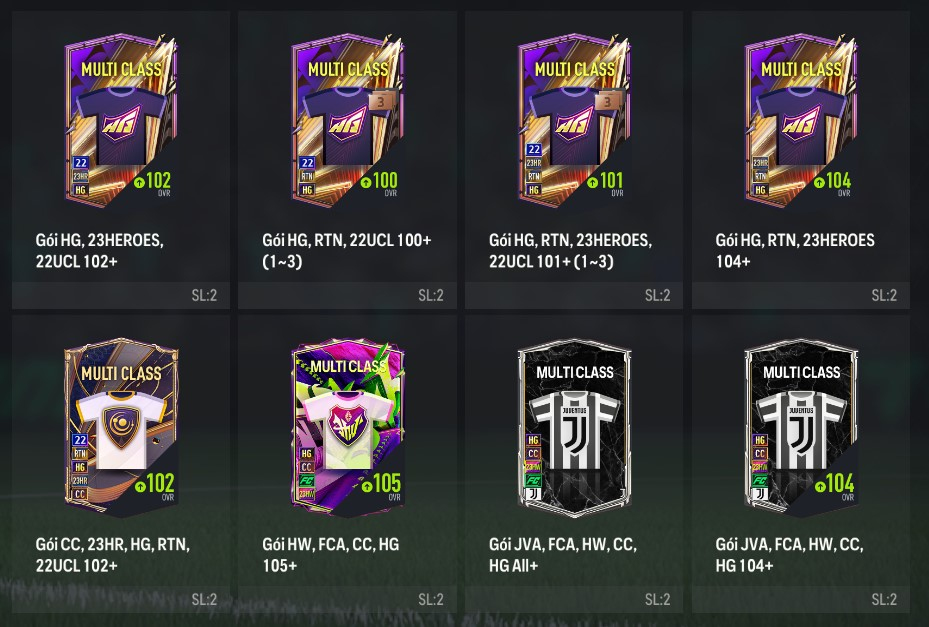Click the Juventus All+ Multi Class card

pos(574,427)
